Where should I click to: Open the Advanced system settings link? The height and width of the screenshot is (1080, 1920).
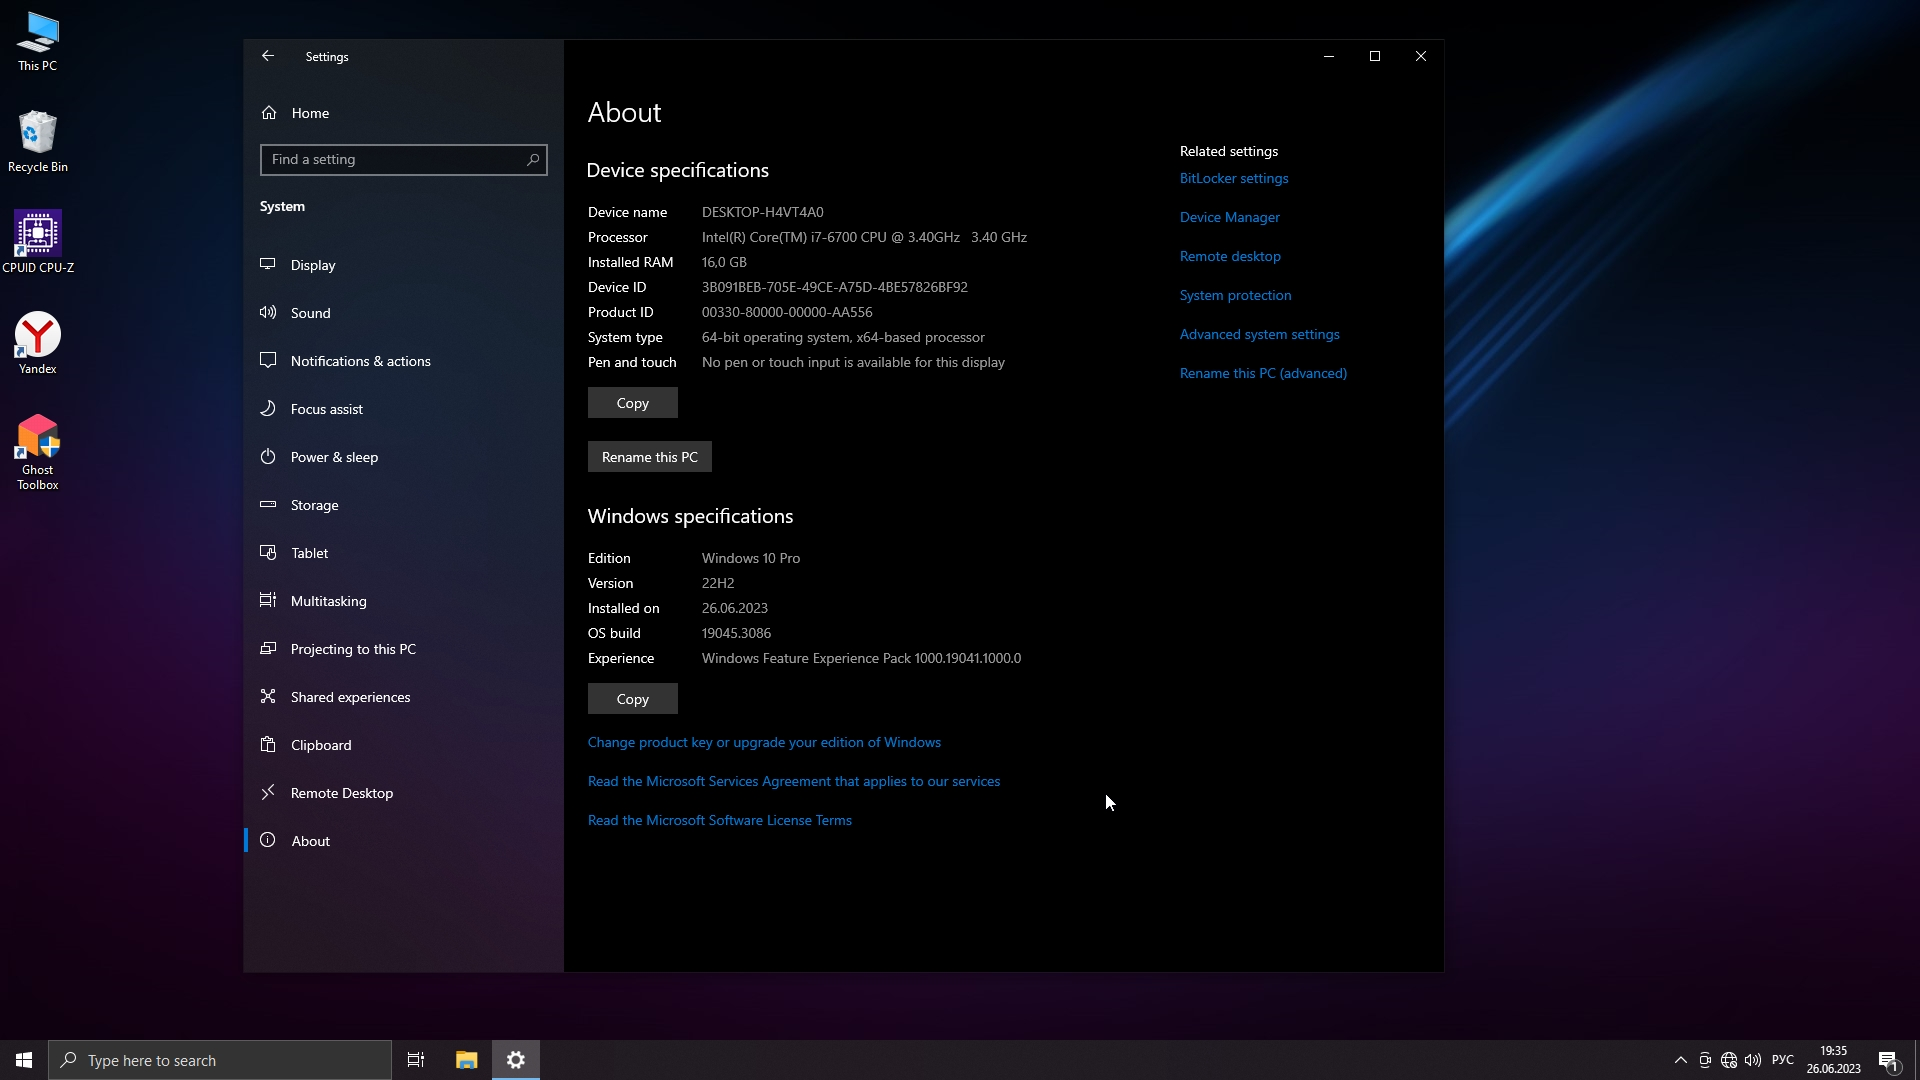1259,334
